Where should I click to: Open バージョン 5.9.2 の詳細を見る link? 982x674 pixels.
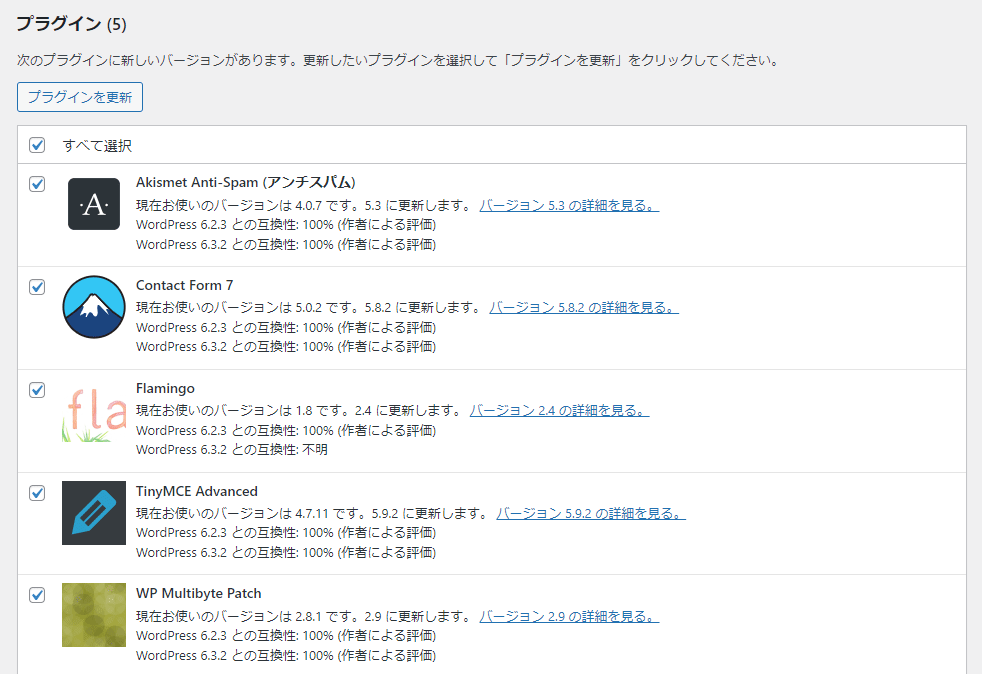(x=591, y=514)
